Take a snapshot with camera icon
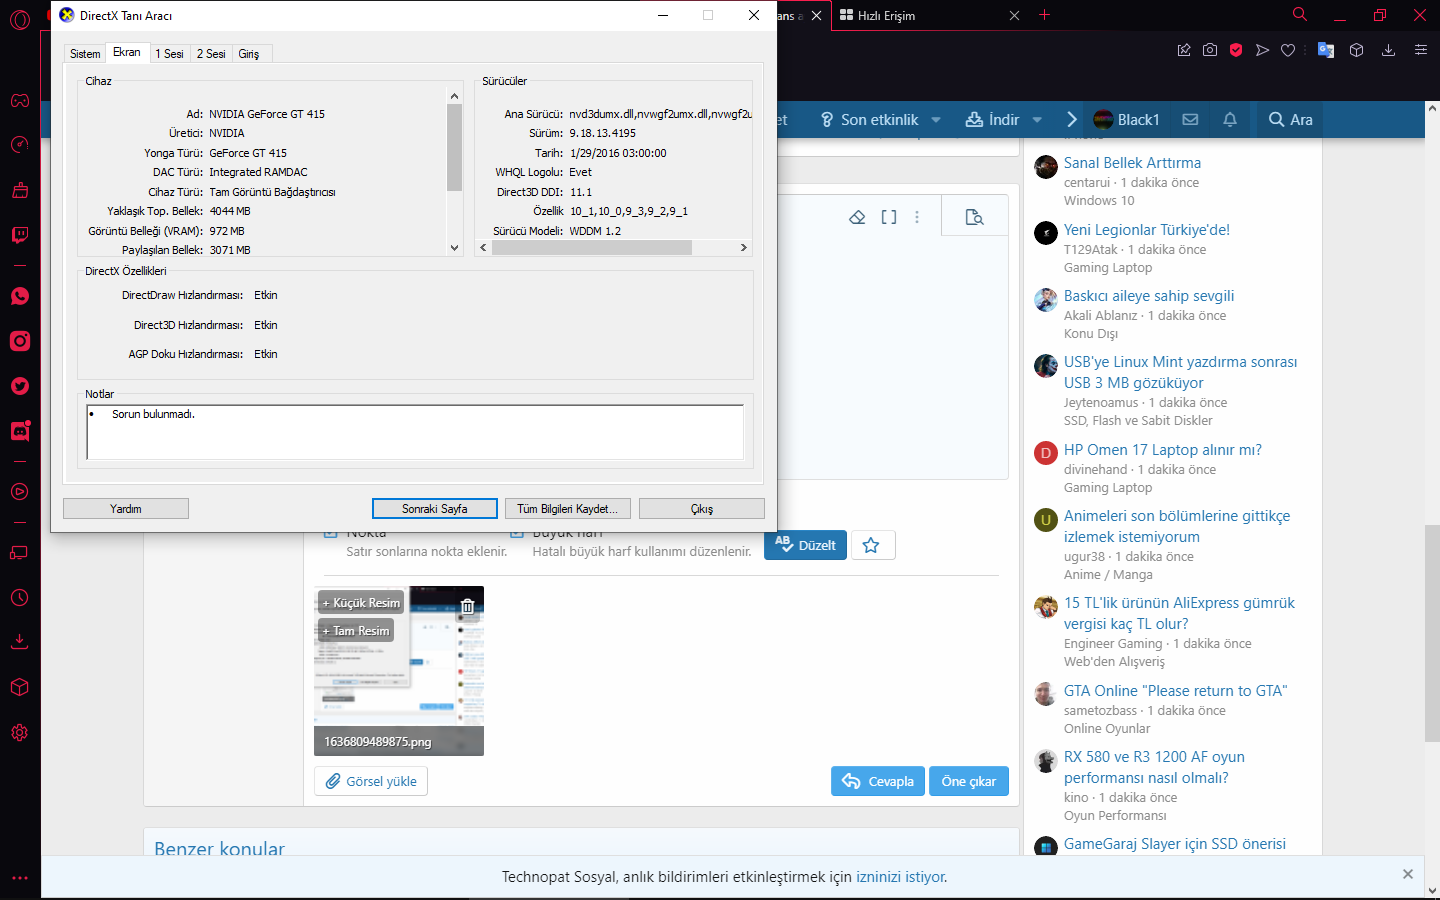The image size is (1440, 900). tap(1210, 50)
